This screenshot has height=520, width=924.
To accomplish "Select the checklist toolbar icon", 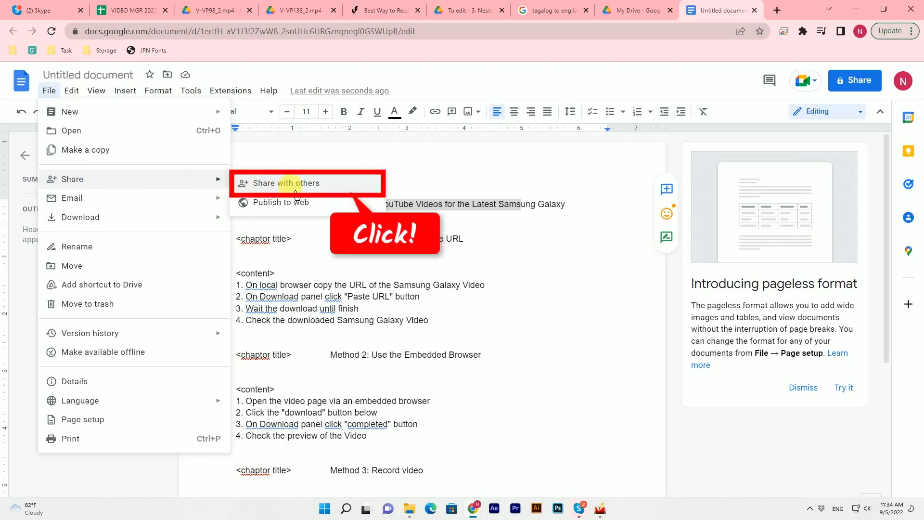I will click(592, 111).
